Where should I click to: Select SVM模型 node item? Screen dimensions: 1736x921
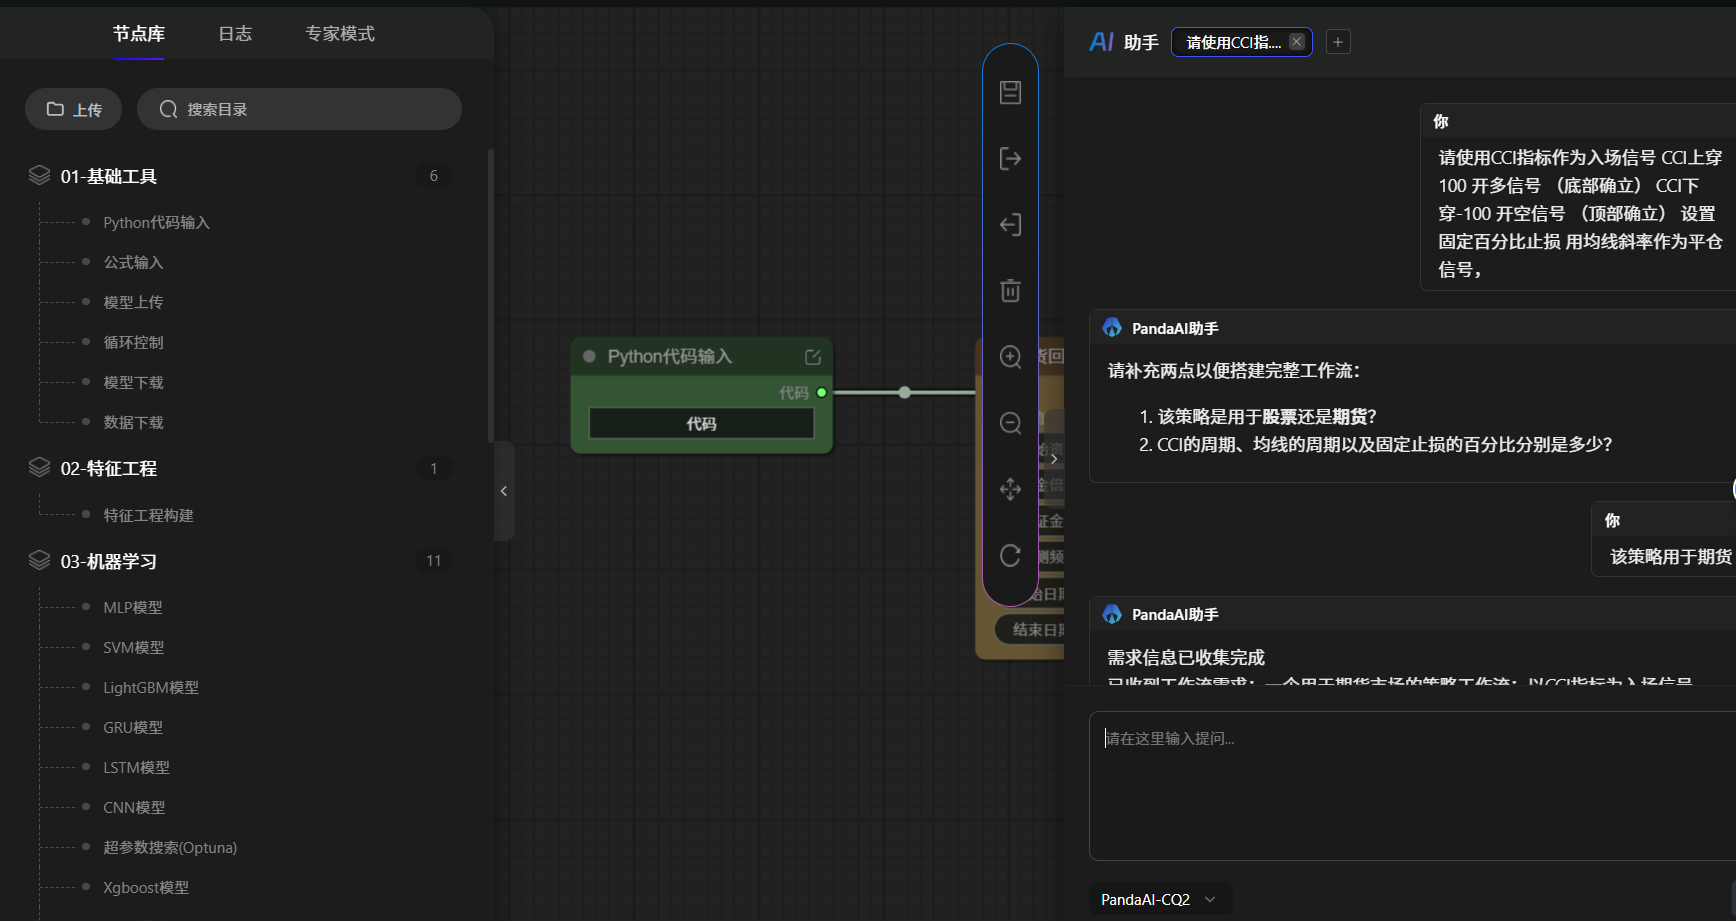134,647
